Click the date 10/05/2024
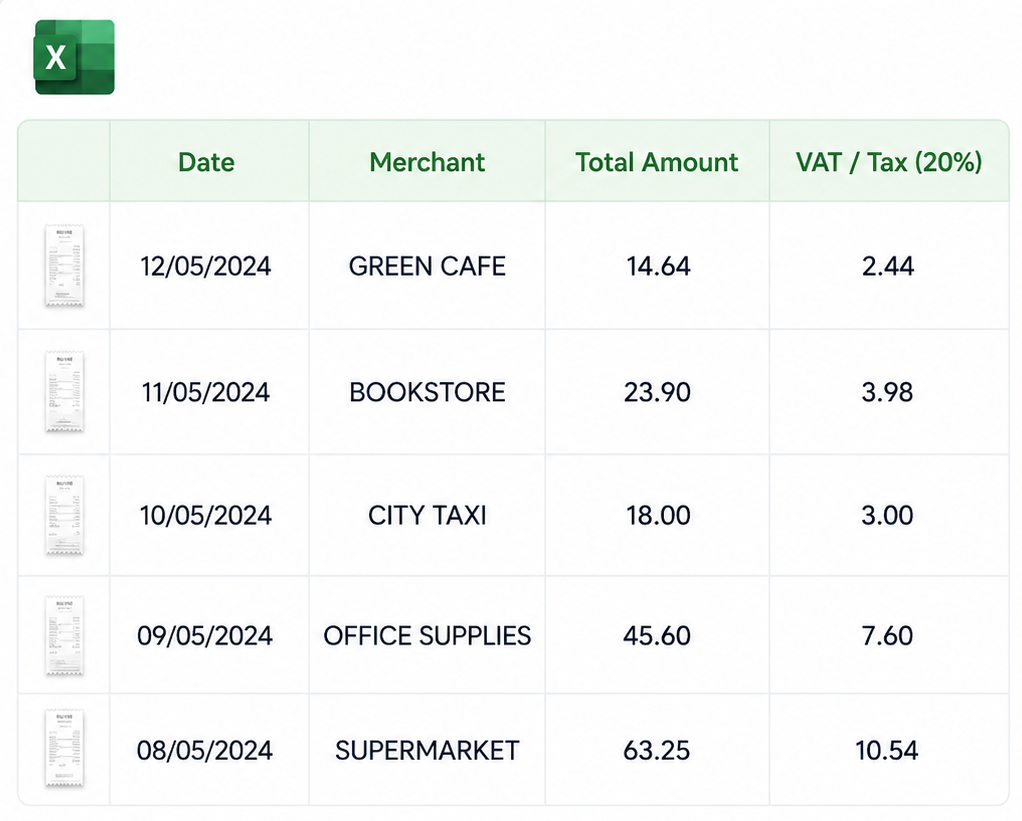This screenshot has height=821, width=1022. tap(205, 515)
